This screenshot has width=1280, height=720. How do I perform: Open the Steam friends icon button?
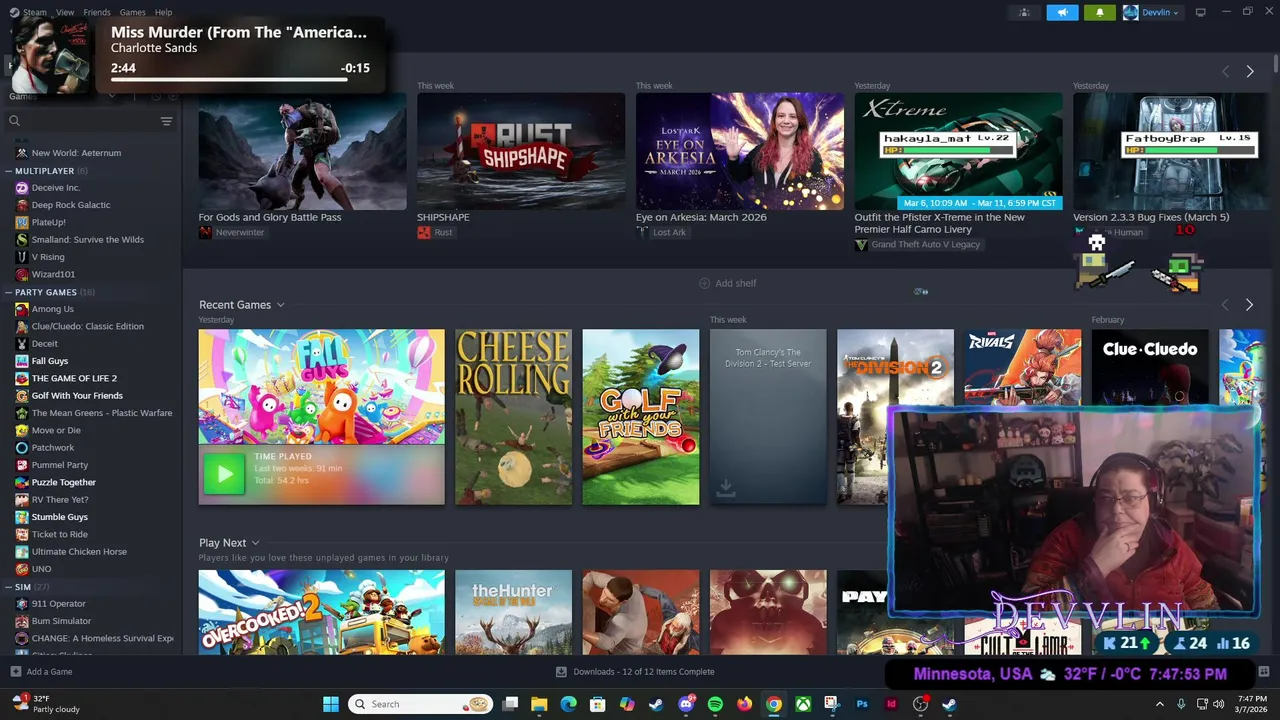[x=1024, y=12]
